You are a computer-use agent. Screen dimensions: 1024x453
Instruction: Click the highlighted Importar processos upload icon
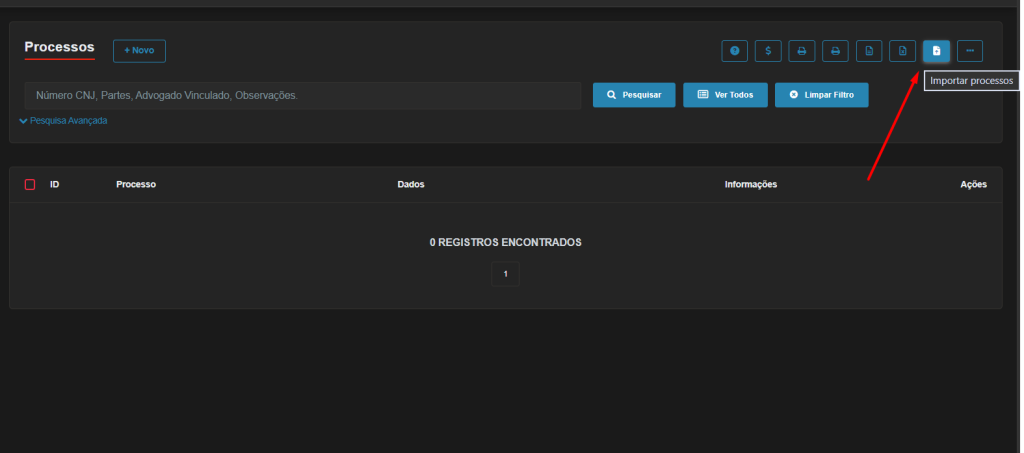click(936, 51)
